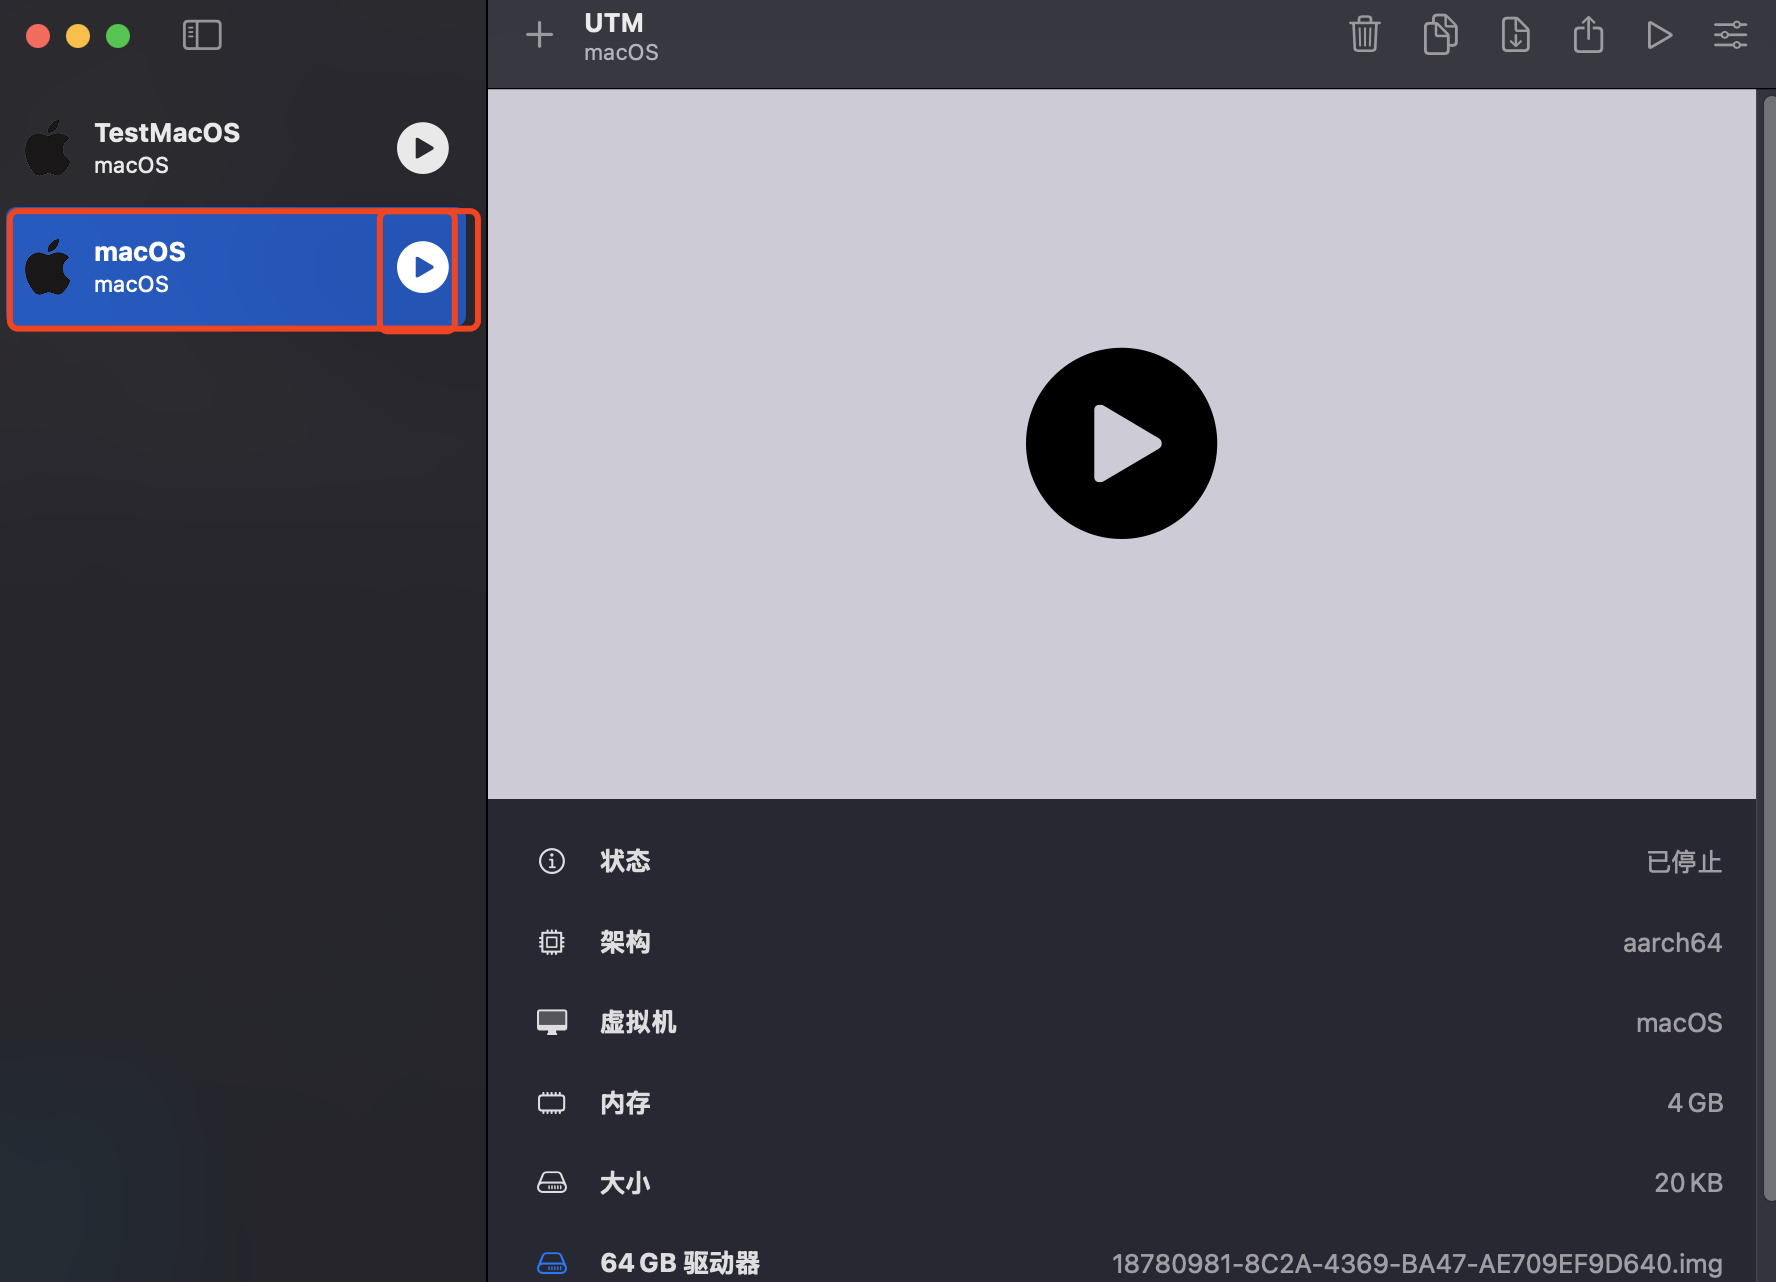Click the CPU chip icon beside 架构
Image resolution: width=1776 pixels, height=1282 pixels.
coord(552,942)
